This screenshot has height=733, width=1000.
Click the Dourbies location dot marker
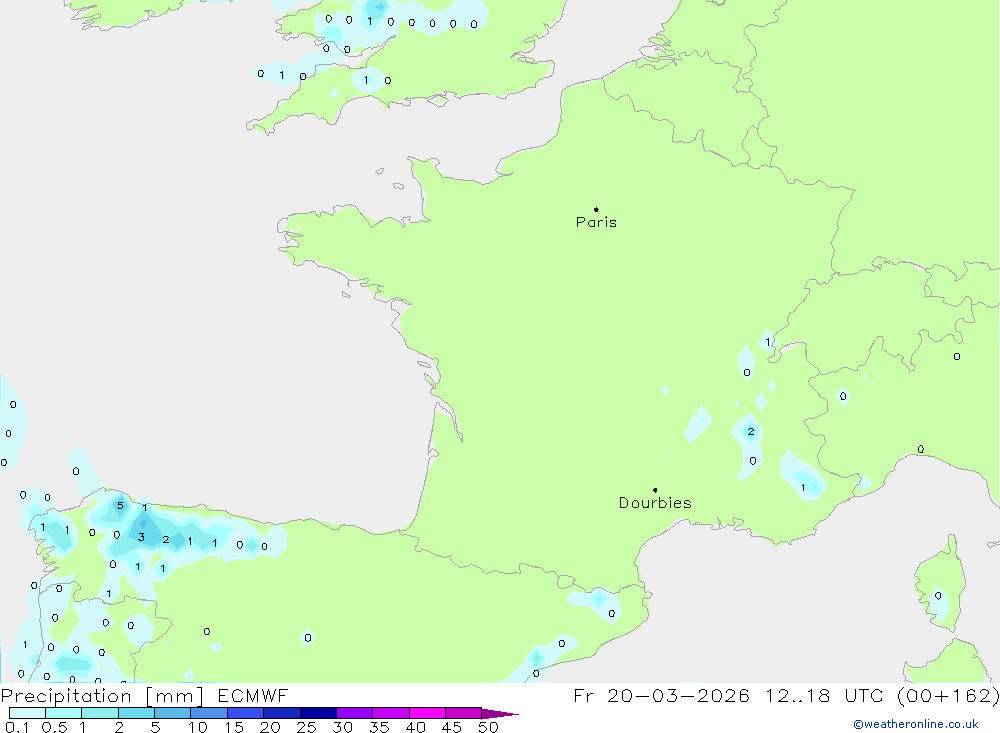655,490
